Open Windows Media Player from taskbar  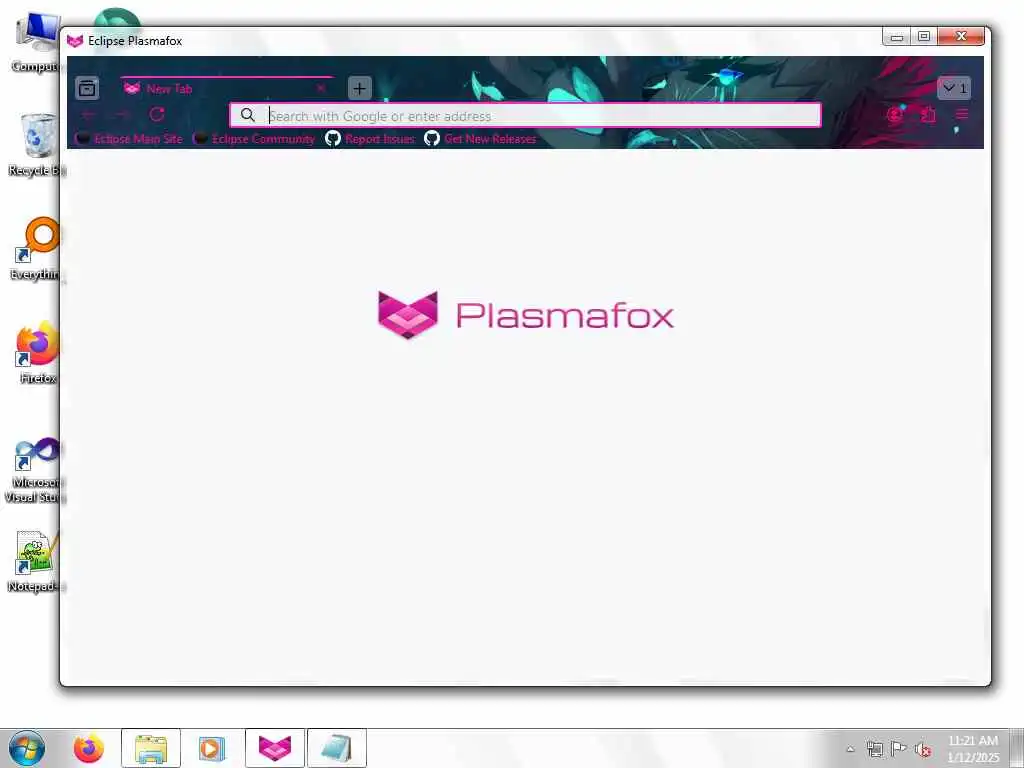[x=212, y=748]
